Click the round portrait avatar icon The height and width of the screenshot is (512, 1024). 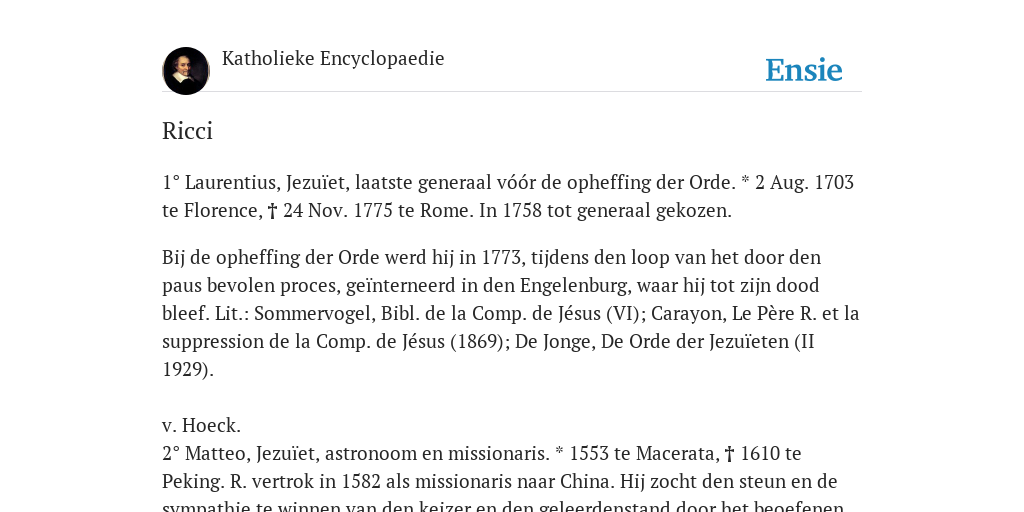click(x=186, y=71)
